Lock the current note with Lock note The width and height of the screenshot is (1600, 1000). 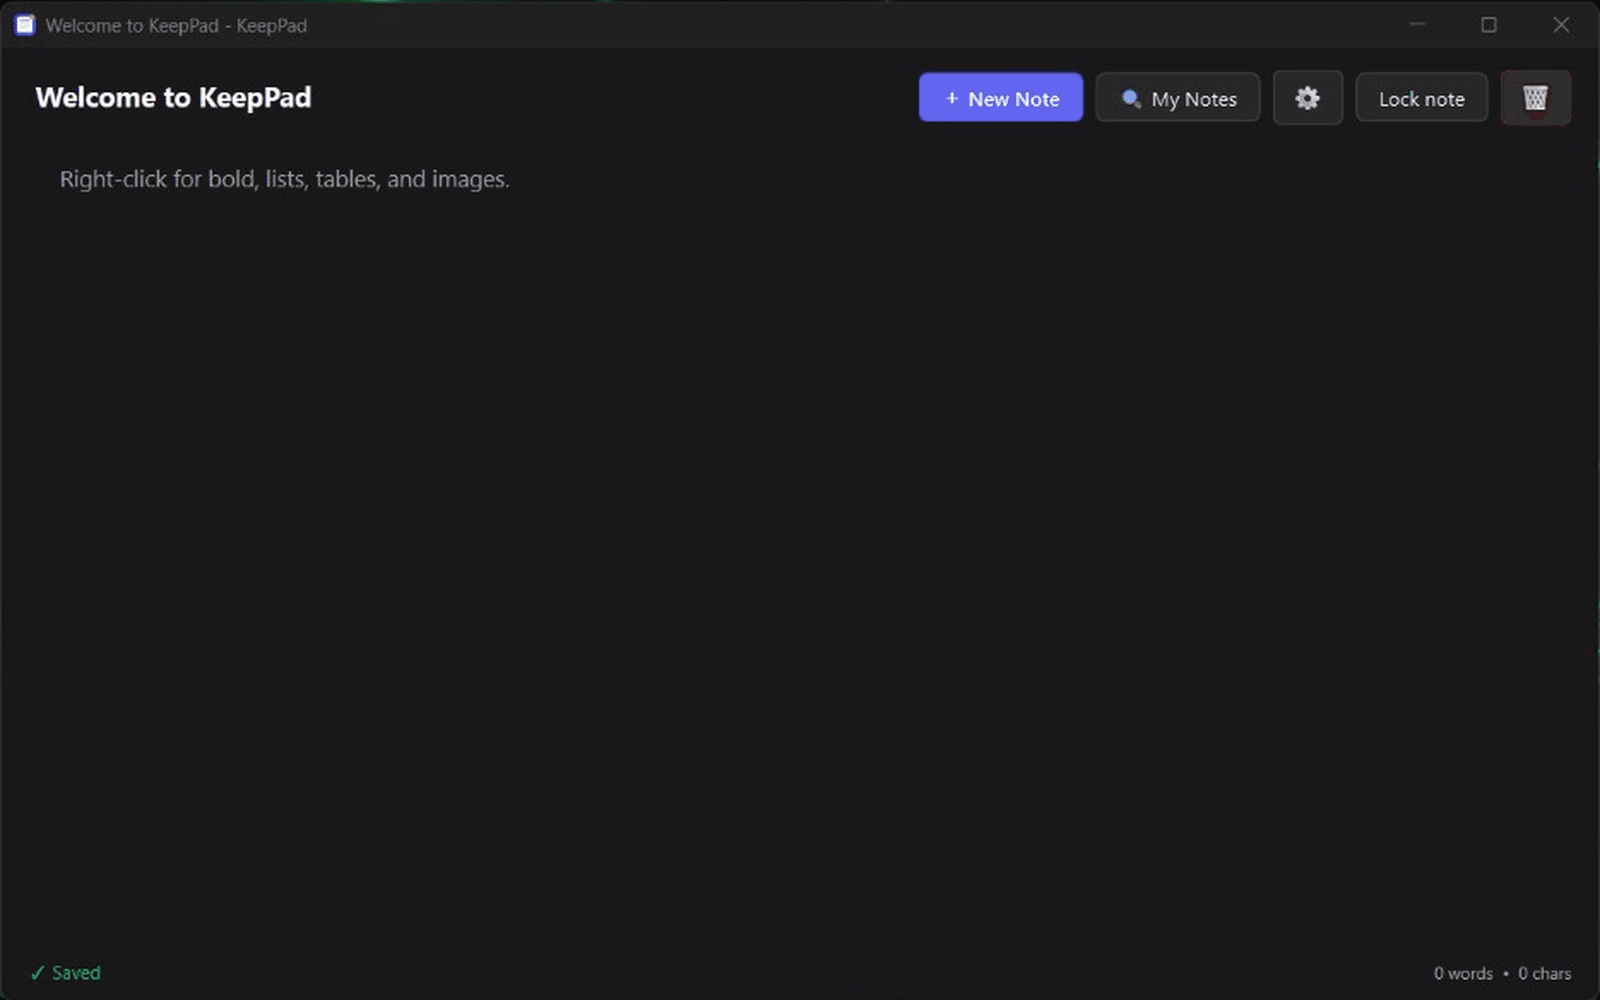coord(1421,98)
